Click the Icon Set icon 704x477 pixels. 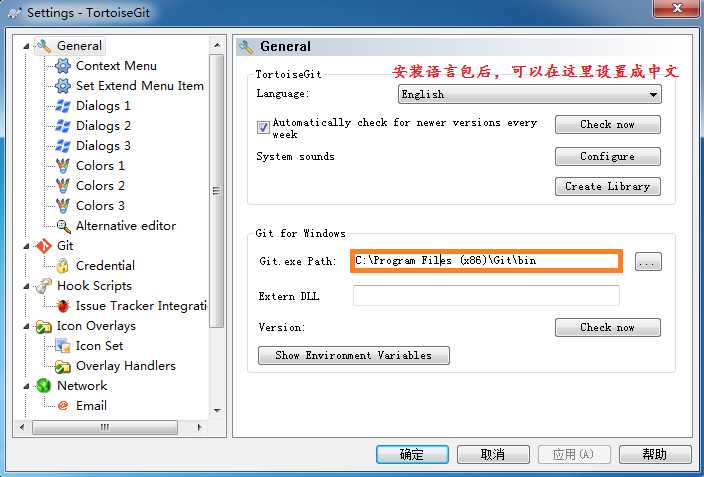pos(62,346)
